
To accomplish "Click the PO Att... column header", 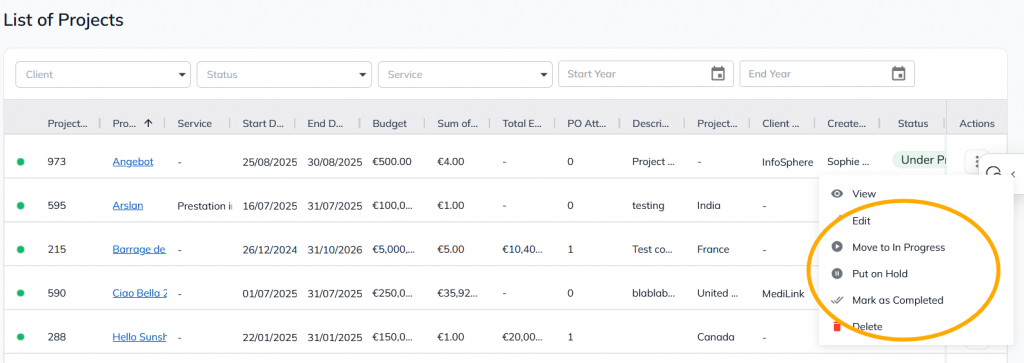I will [x=586, y=123].
